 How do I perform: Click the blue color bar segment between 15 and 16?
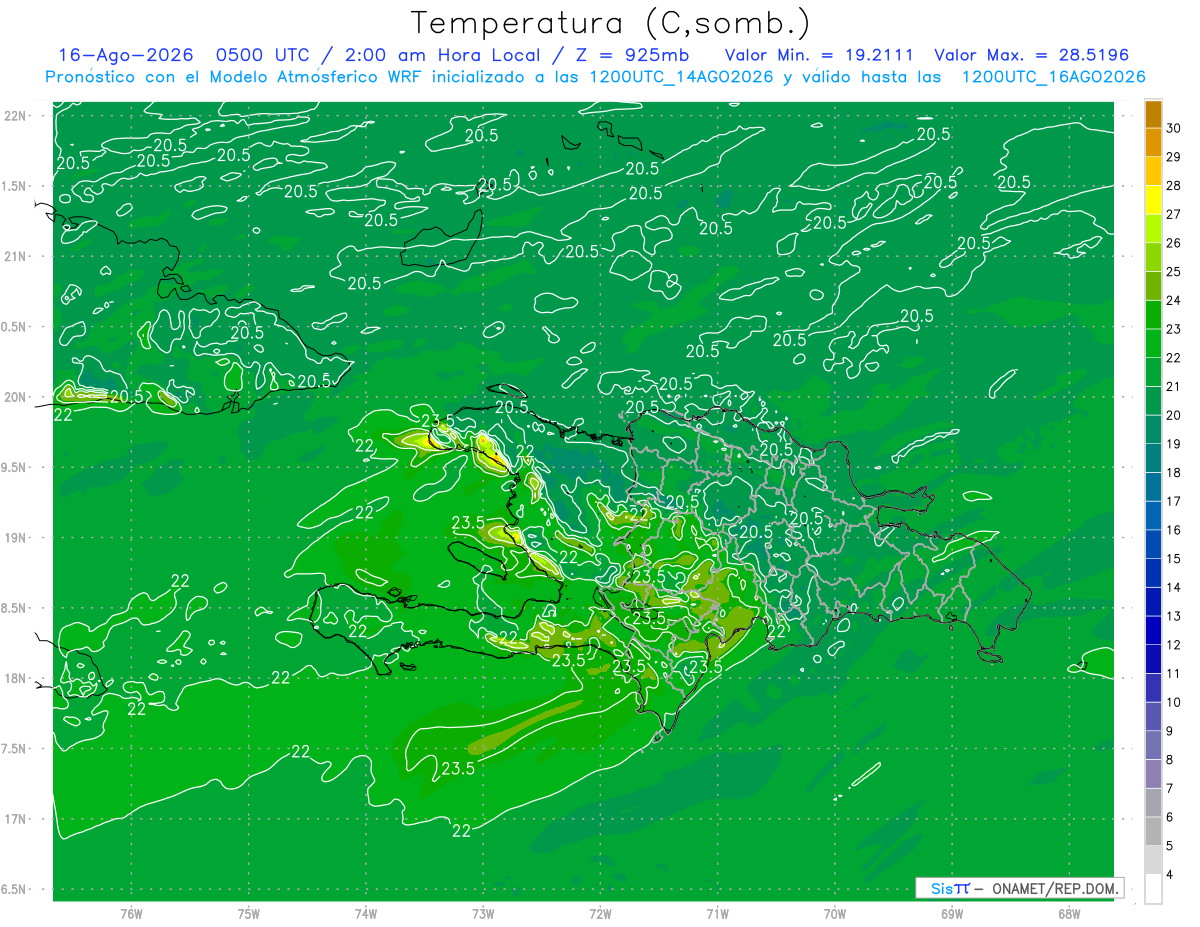(1153, 544)
